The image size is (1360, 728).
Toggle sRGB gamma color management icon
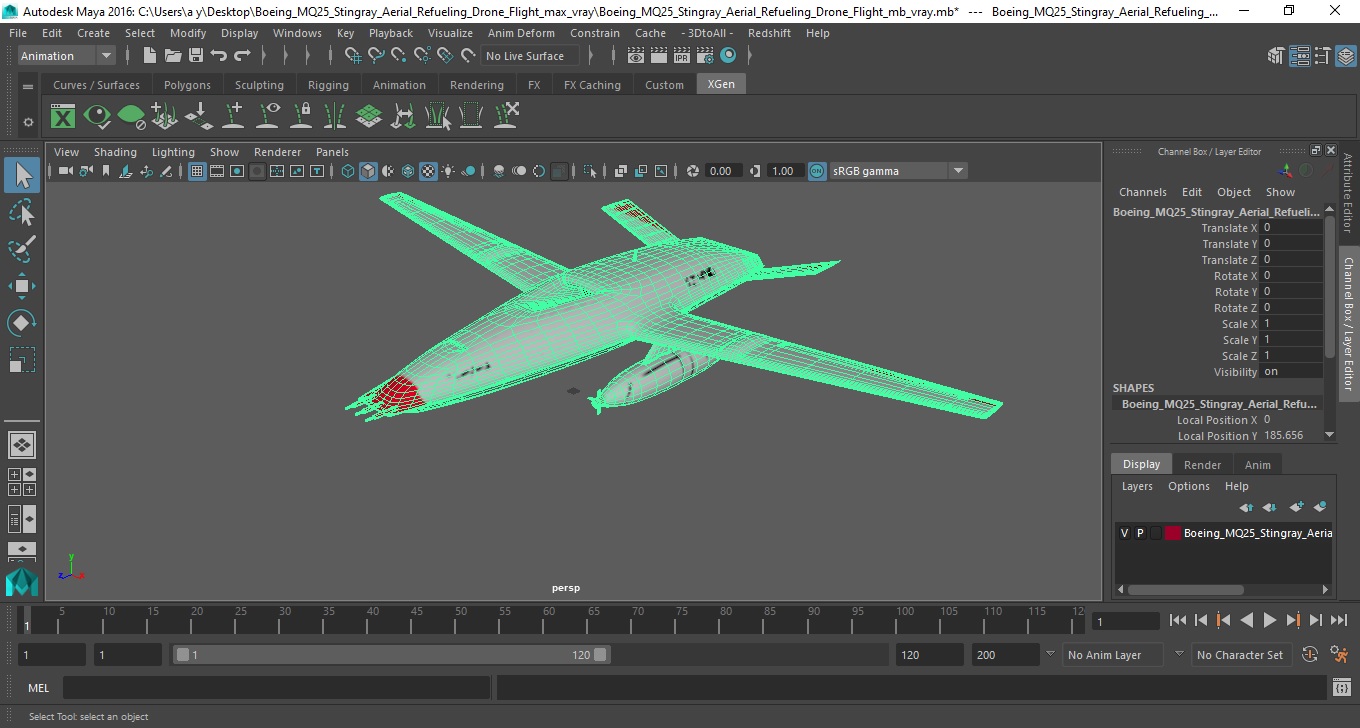point(817,171)
